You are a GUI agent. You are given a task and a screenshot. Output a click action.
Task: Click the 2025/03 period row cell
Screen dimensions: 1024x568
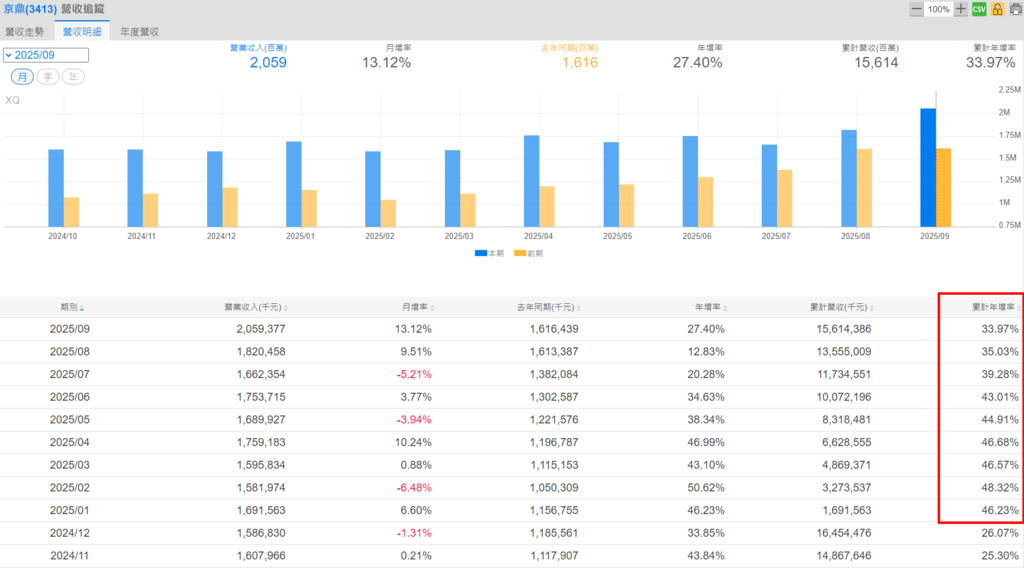[70, 465]
